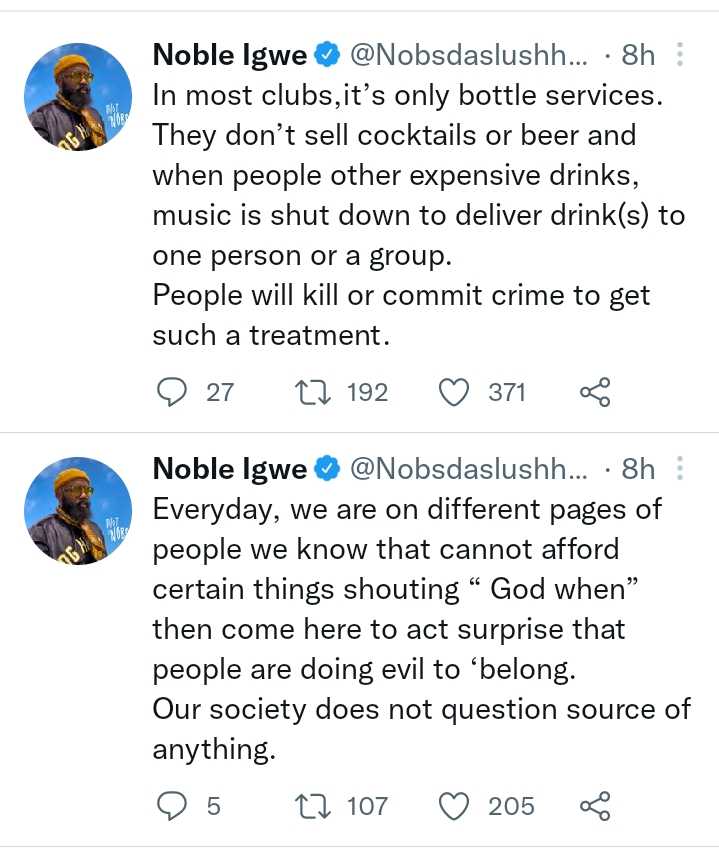Viewport: 719px width, 849px height.
Task: Open Noble Igwe's avatar on second tweet
Action: [78, 510]
